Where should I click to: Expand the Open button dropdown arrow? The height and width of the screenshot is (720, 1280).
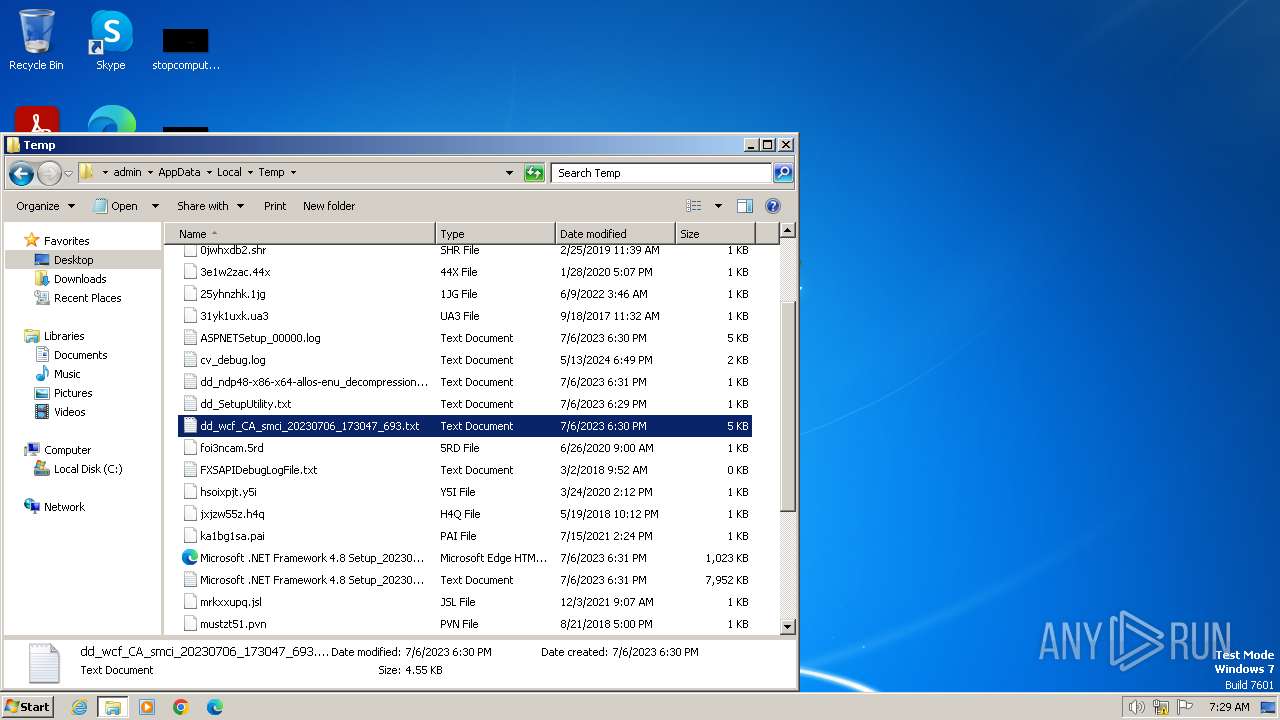tap(155, 206)
